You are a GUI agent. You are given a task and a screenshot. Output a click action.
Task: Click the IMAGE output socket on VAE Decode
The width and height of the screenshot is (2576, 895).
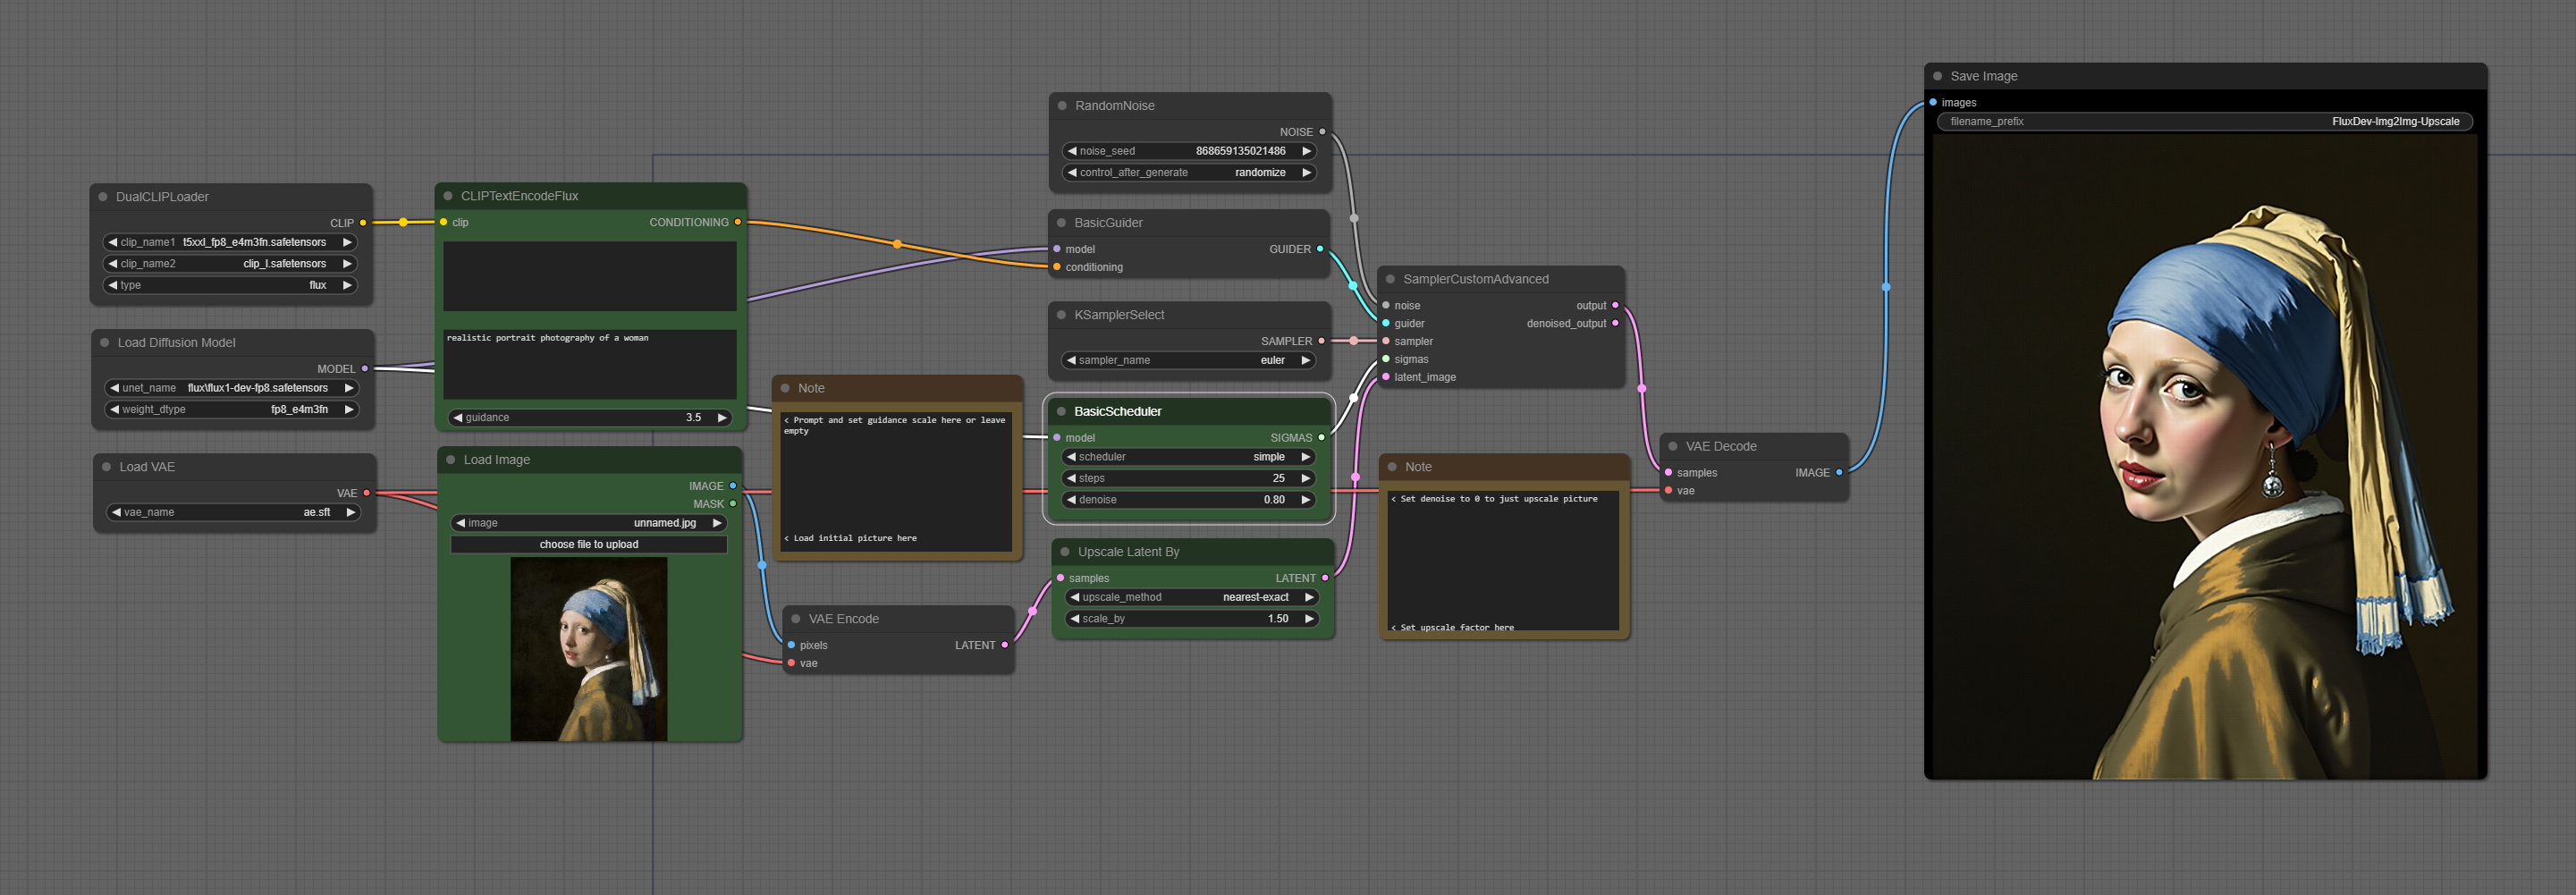(x=1839, y=473)
